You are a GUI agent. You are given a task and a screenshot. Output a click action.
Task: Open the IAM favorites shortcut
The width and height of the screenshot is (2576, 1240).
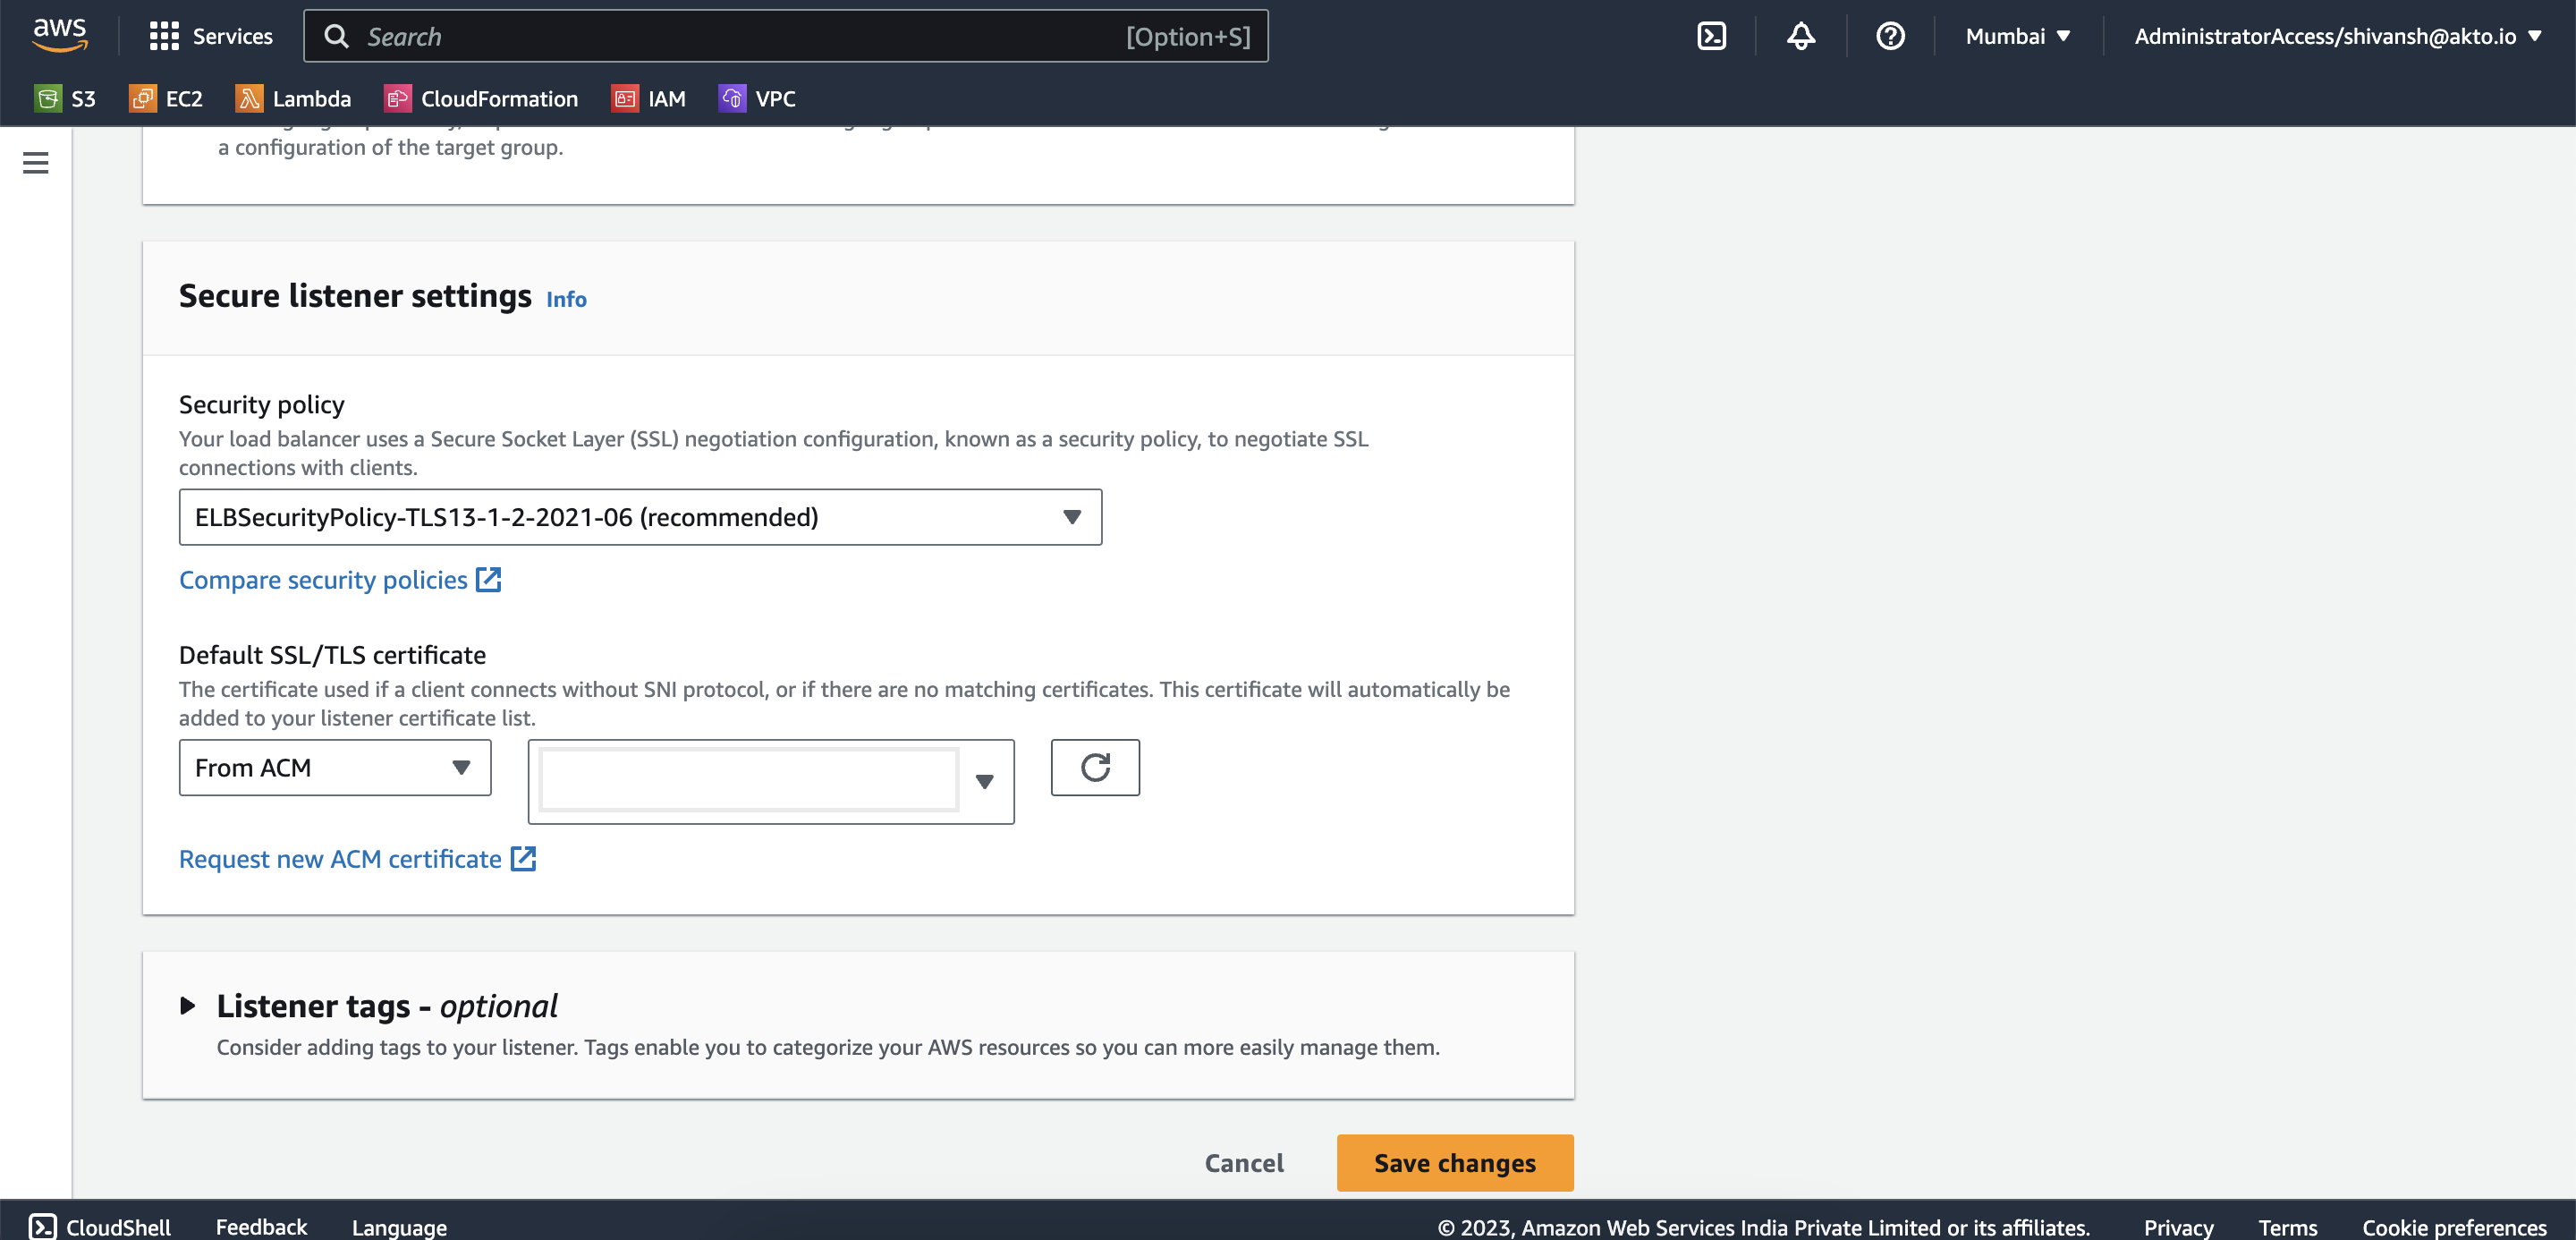650,98
